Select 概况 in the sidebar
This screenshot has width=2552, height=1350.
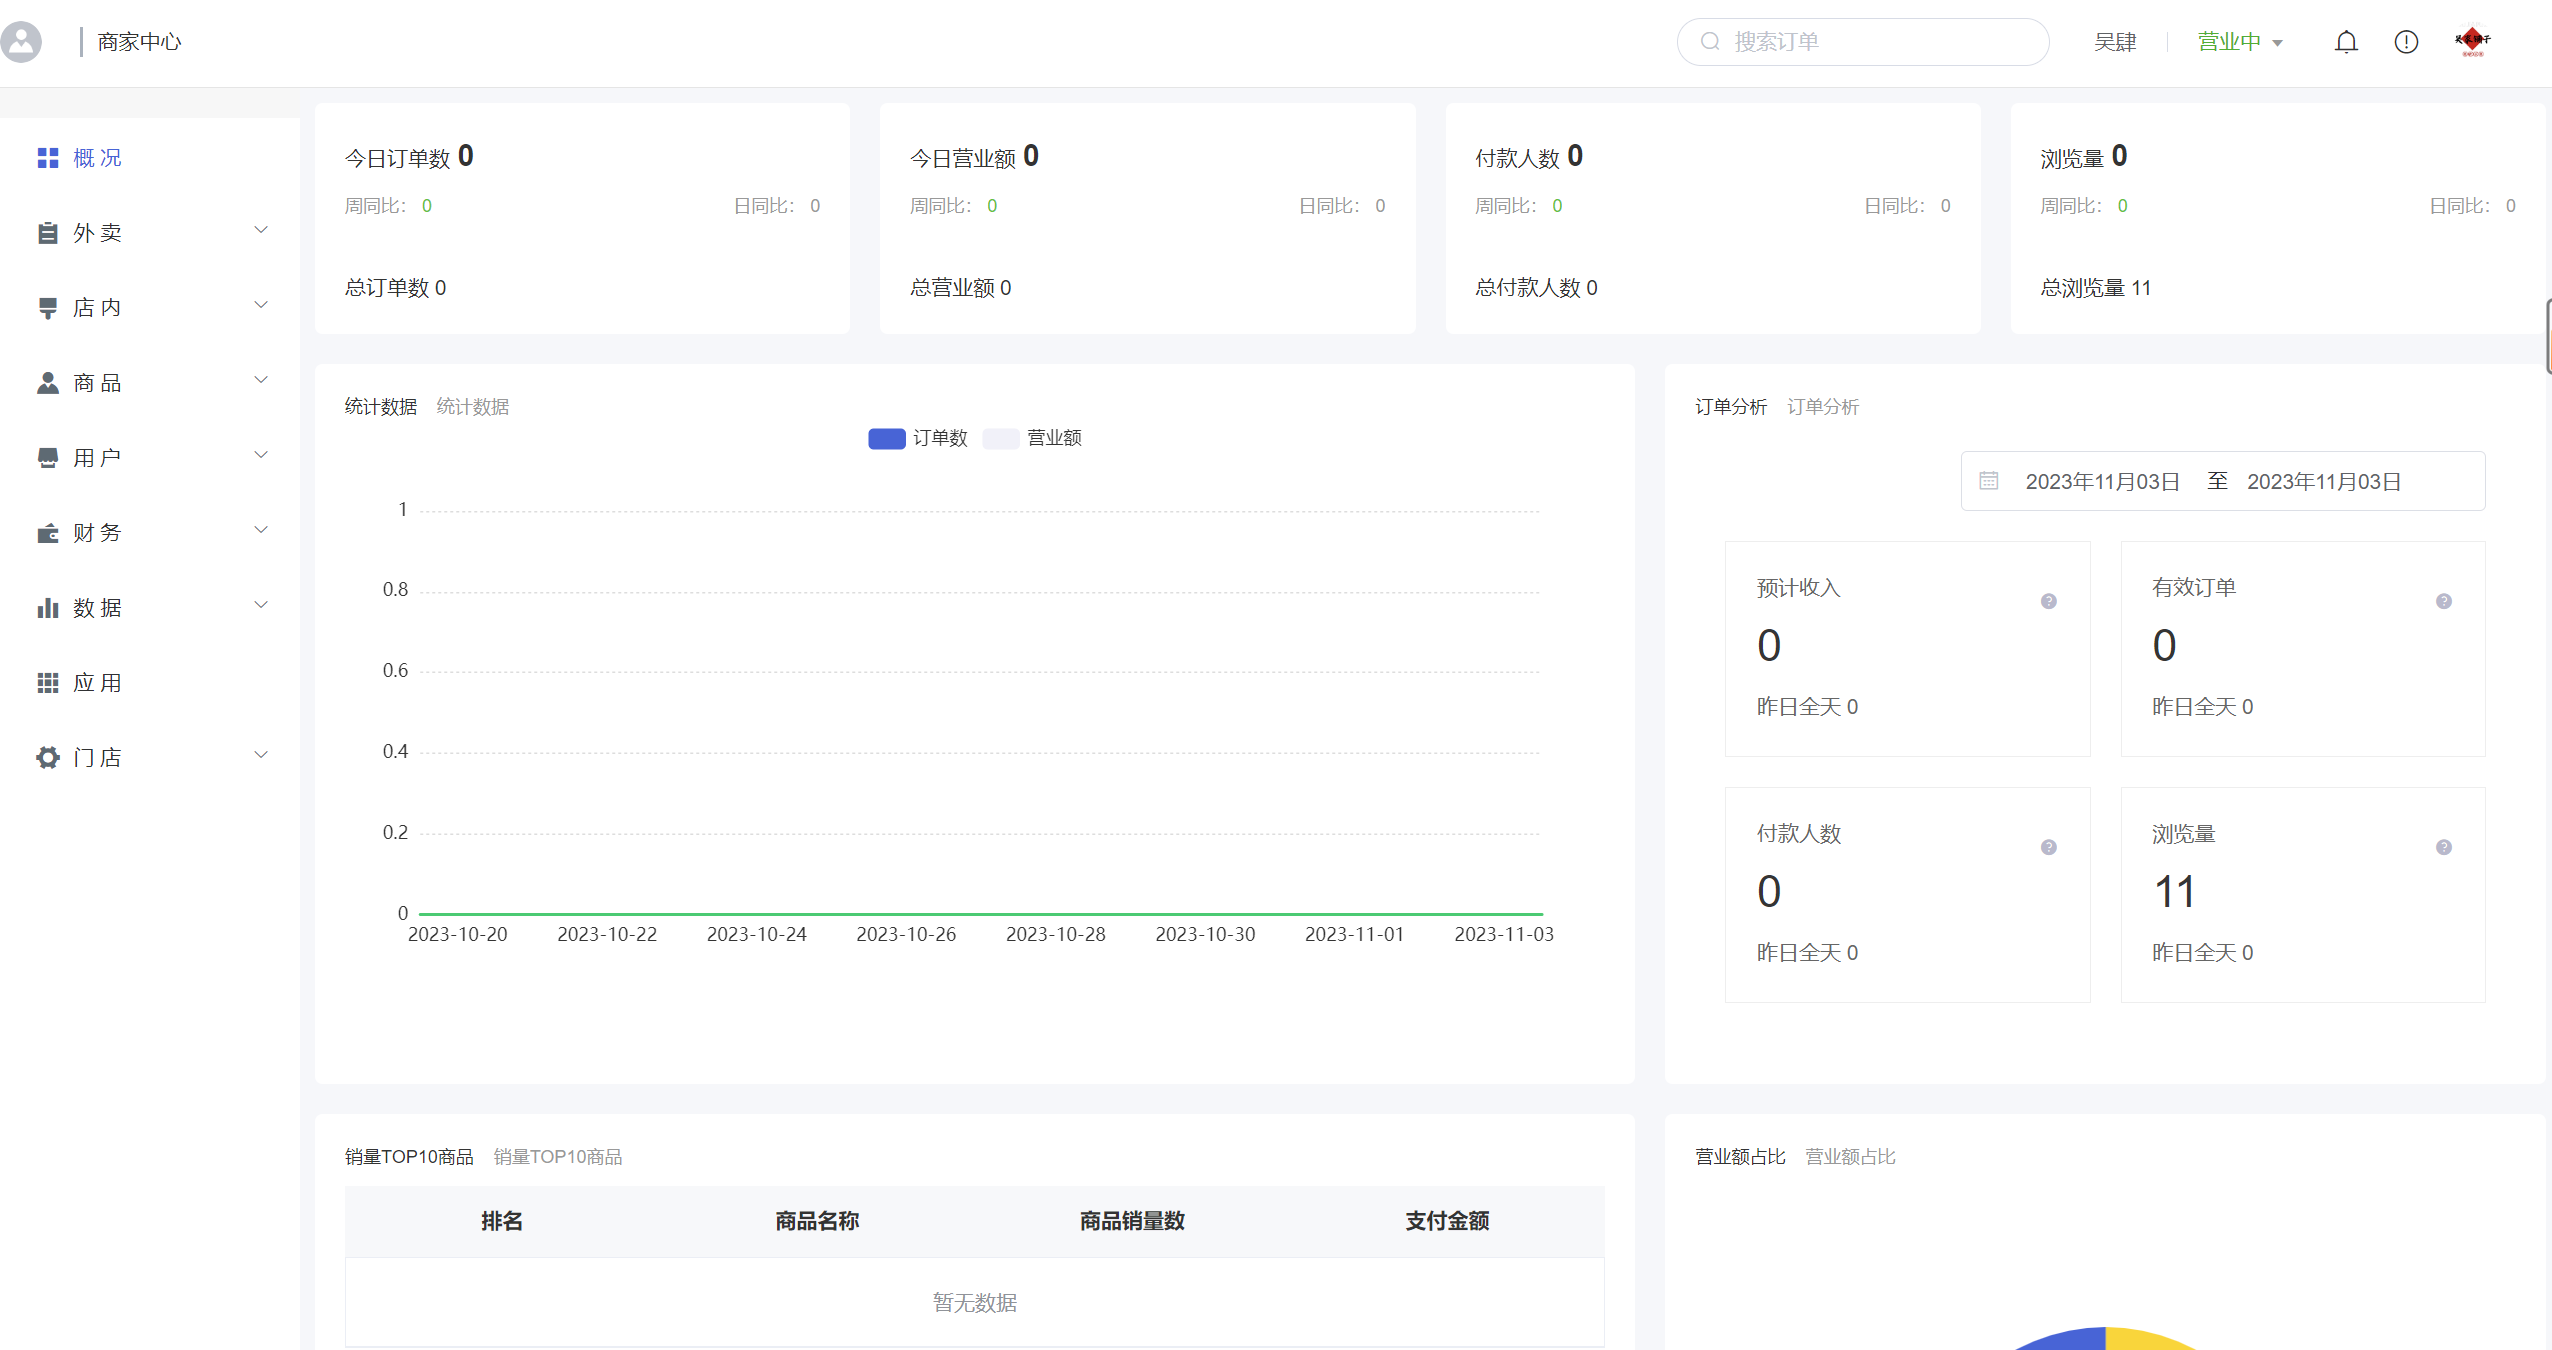[150, 158]
